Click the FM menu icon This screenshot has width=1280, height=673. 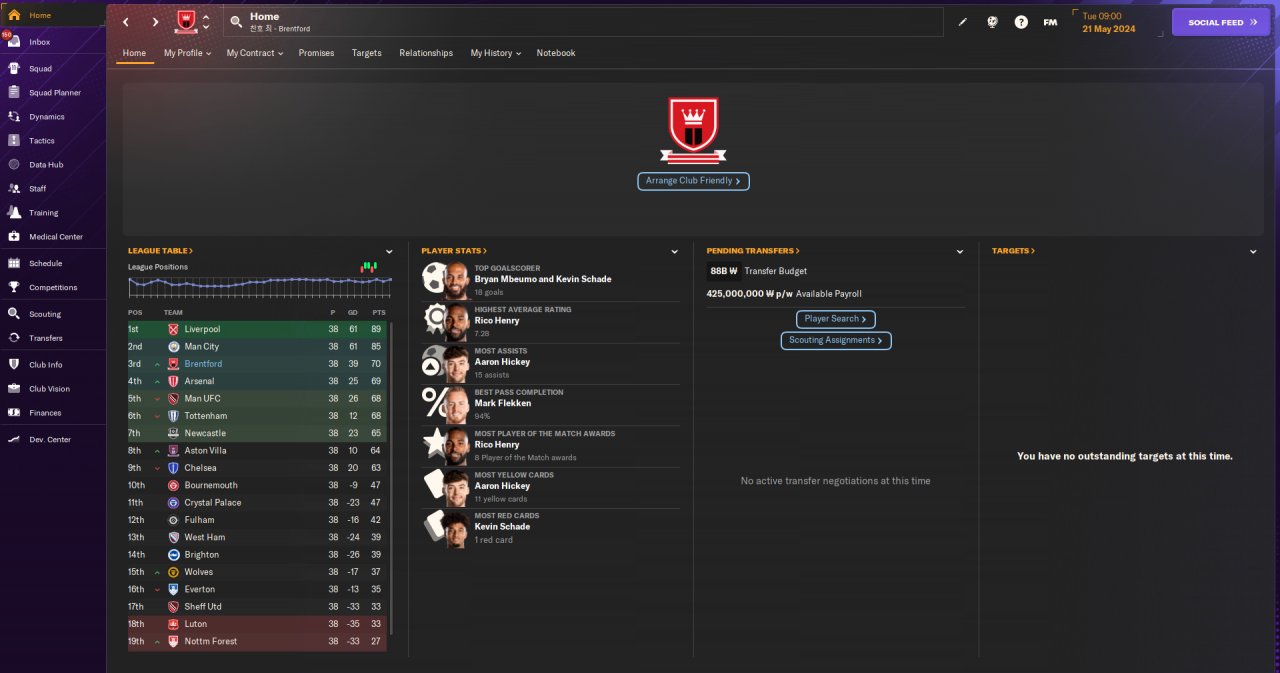coord(1050,22)
